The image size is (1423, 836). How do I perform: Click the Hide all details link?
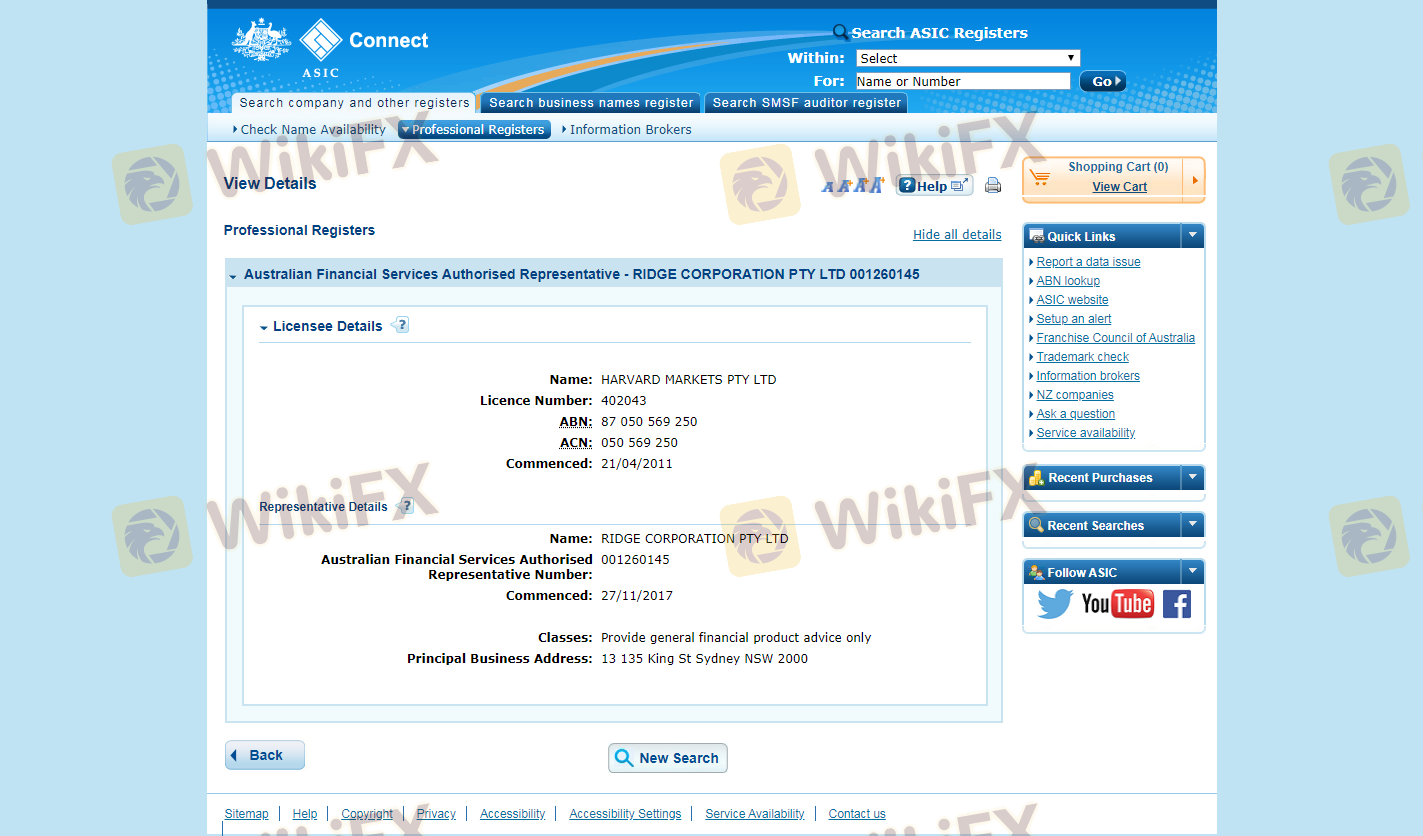point(956,235)
